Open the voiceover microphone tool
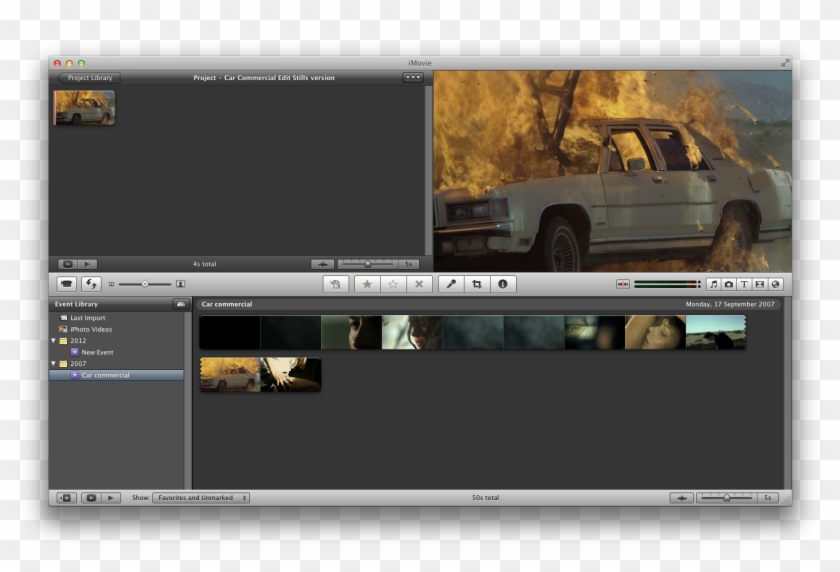 pyautogui.click(x=451, y=284)
